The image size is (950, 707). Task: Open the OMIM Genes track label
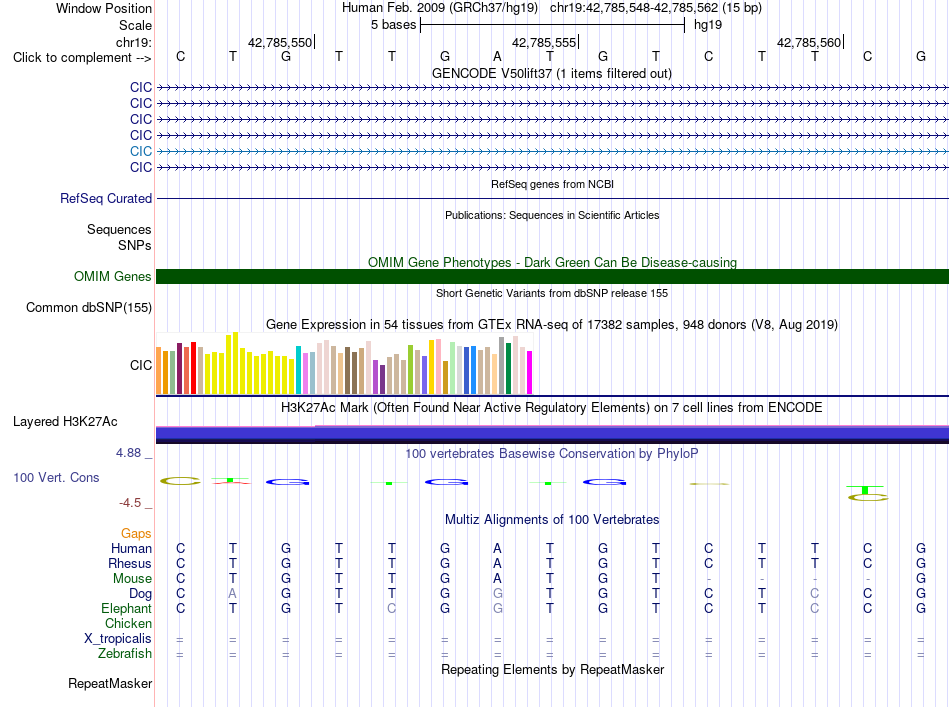click(113, 276)
